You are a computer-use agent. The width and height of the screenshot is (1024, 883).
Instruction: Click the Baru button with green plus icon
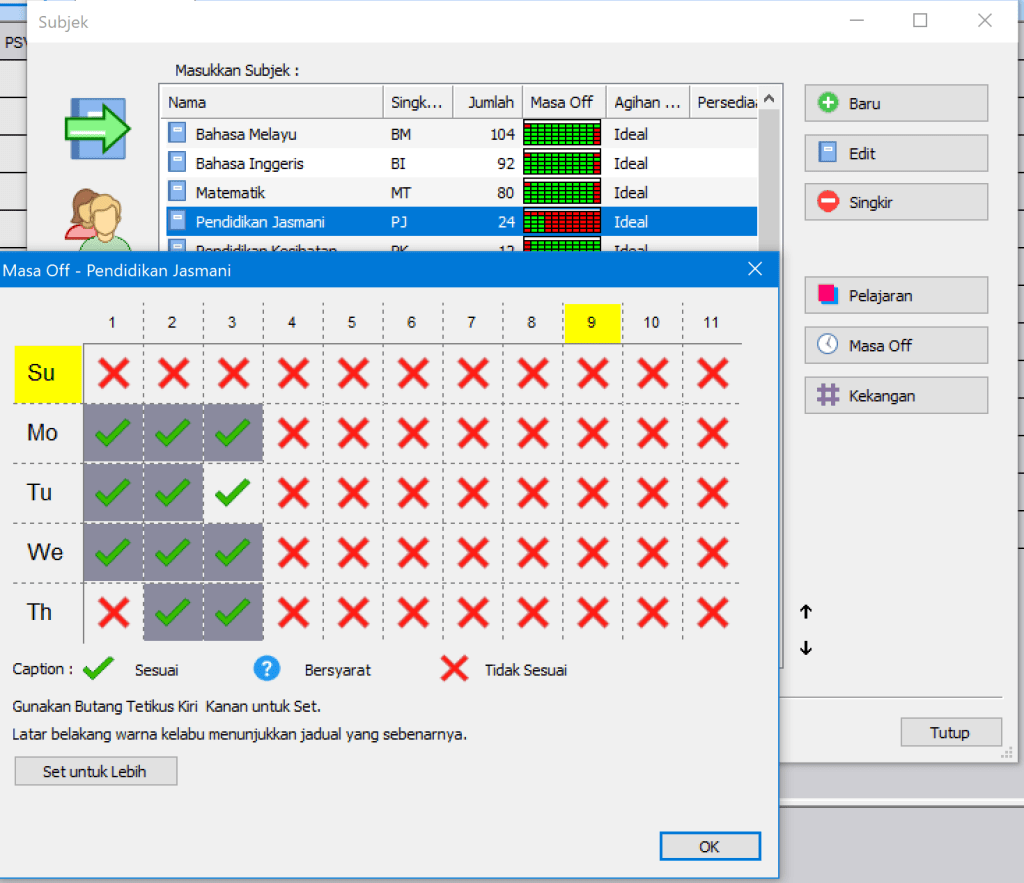pos(895,103)
